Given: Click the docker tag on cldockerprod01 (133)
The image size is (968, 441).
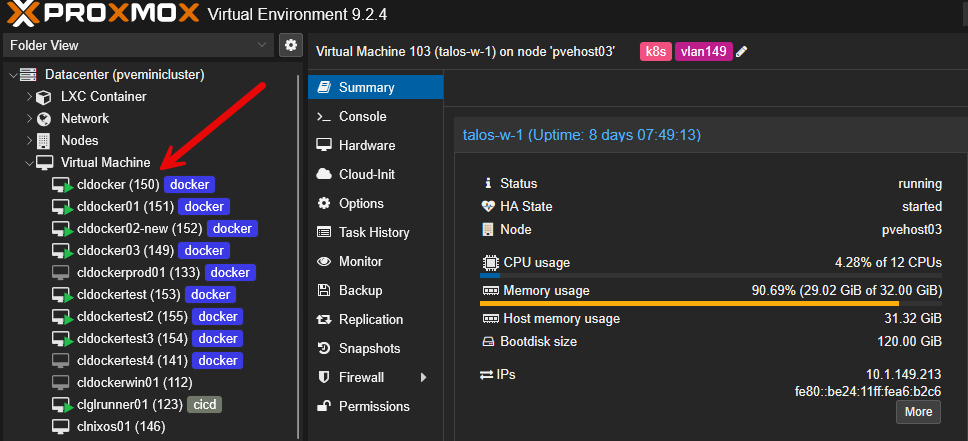Looking at the screenshot, I should pos(230,272).
